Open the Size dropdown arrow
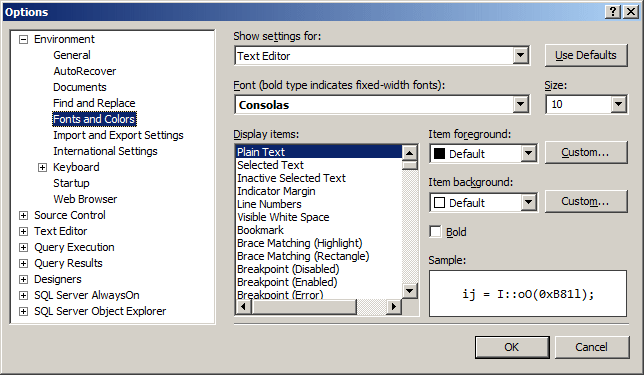644x375 pixels. [x=619, y=104]
